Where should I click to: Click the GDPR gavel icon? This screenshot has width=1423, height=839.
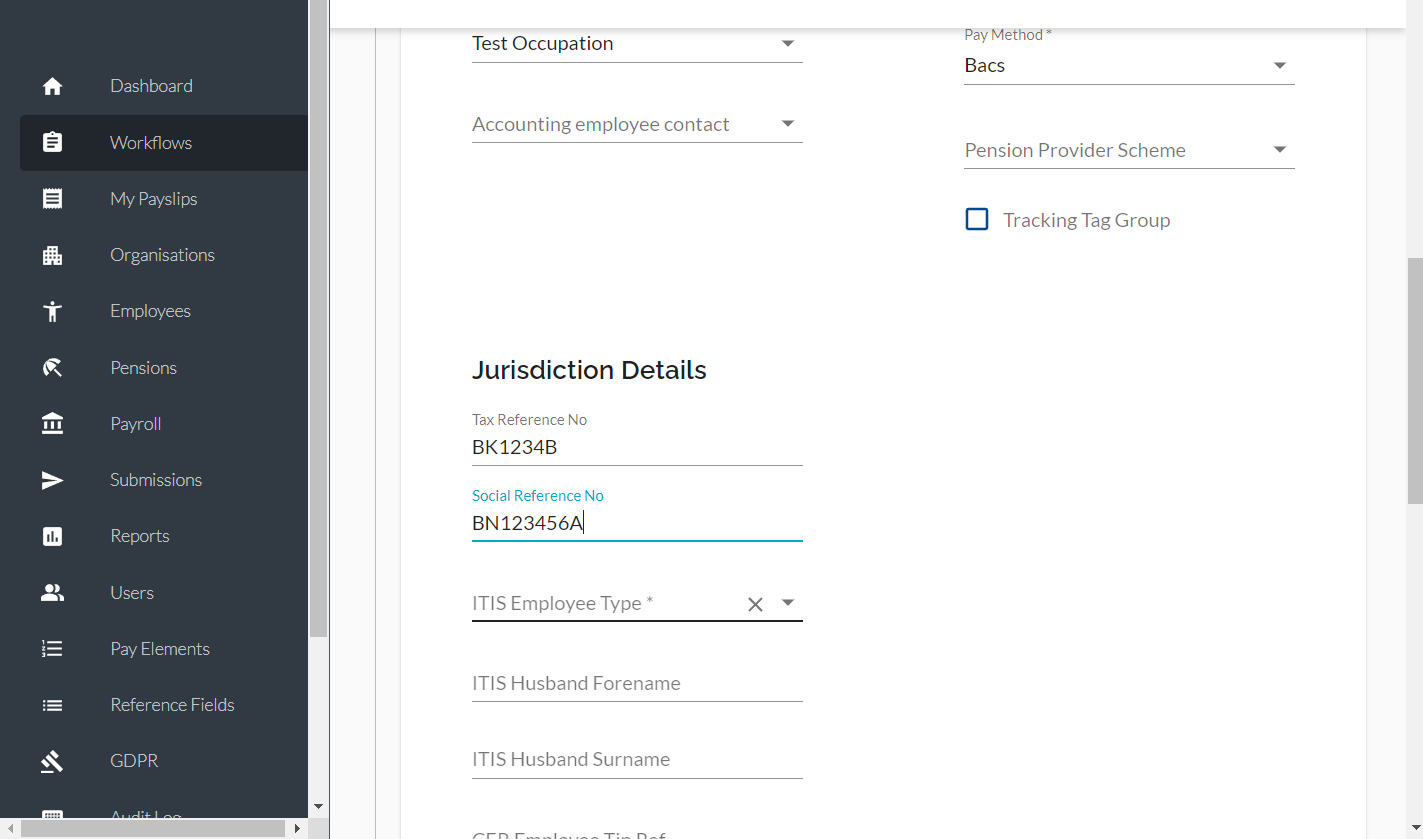pyautogui.click(x=53, y=761)
